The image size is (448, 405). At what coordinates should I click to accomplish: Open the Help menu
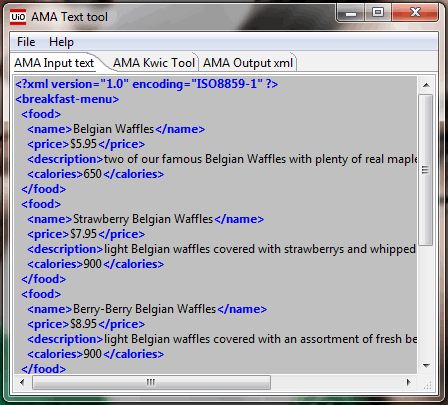click(x=61, y=42)
